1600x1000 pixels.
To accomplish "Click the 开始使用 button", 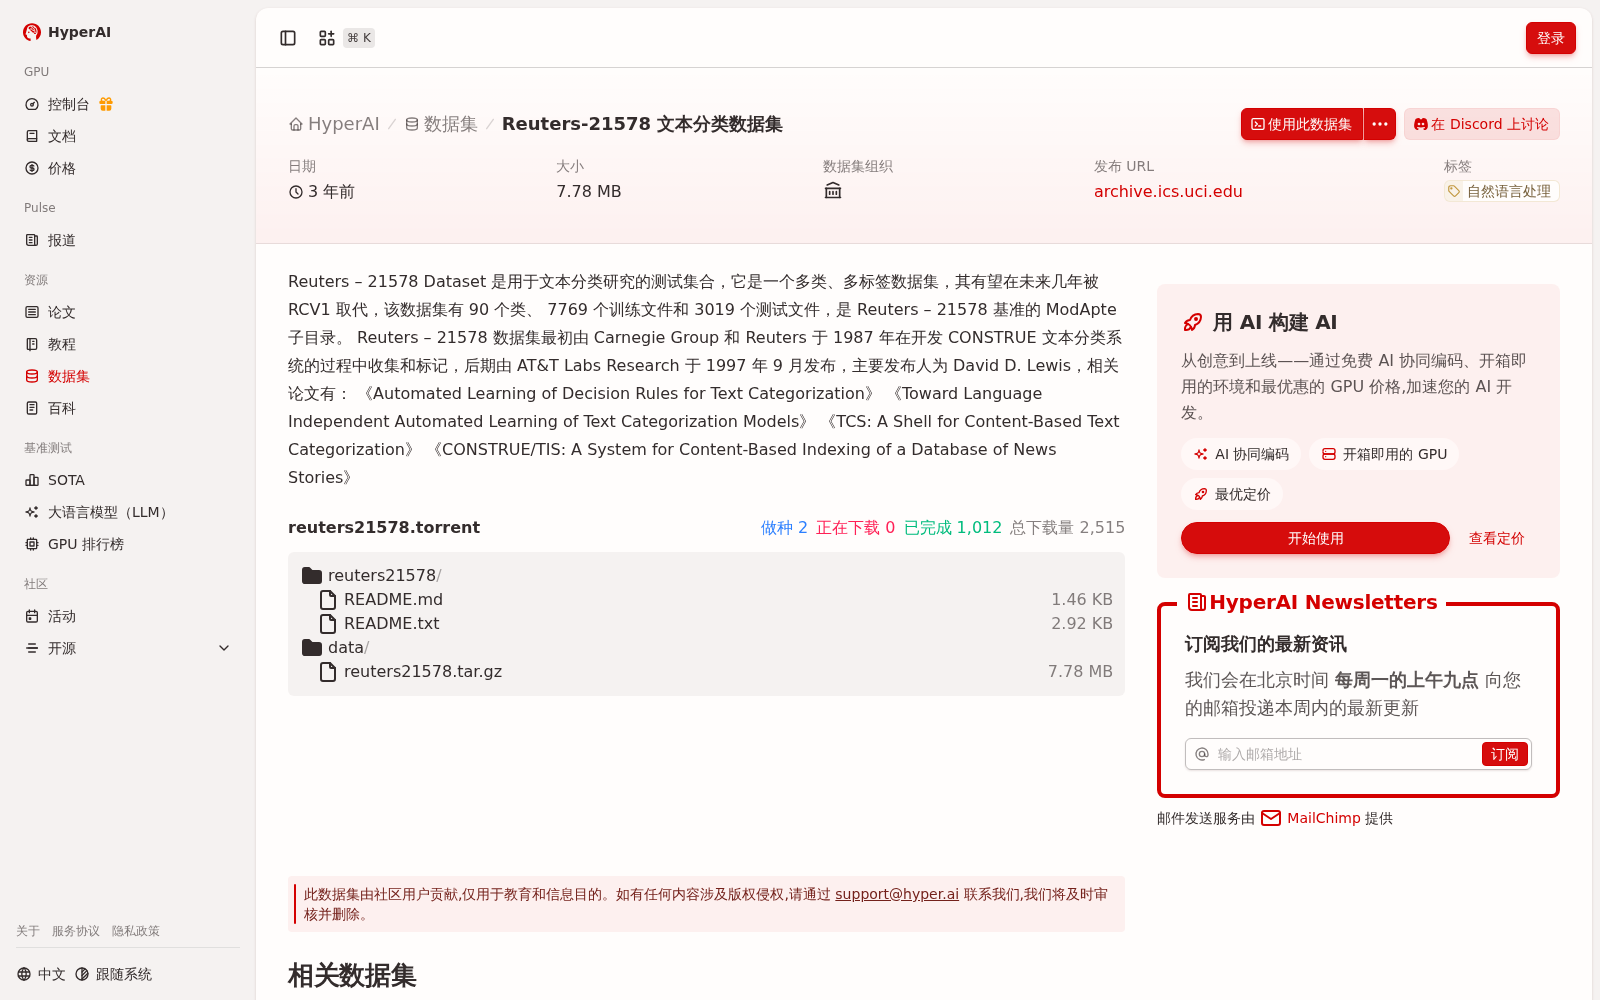I will tap(1315, 538).
